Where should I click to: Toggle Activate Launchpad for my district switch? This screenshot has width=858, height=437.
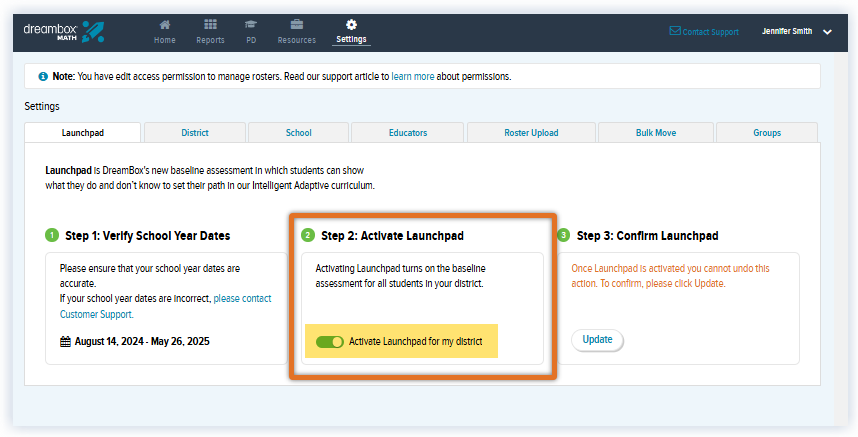pyautogui.click(x=329, y=342)
